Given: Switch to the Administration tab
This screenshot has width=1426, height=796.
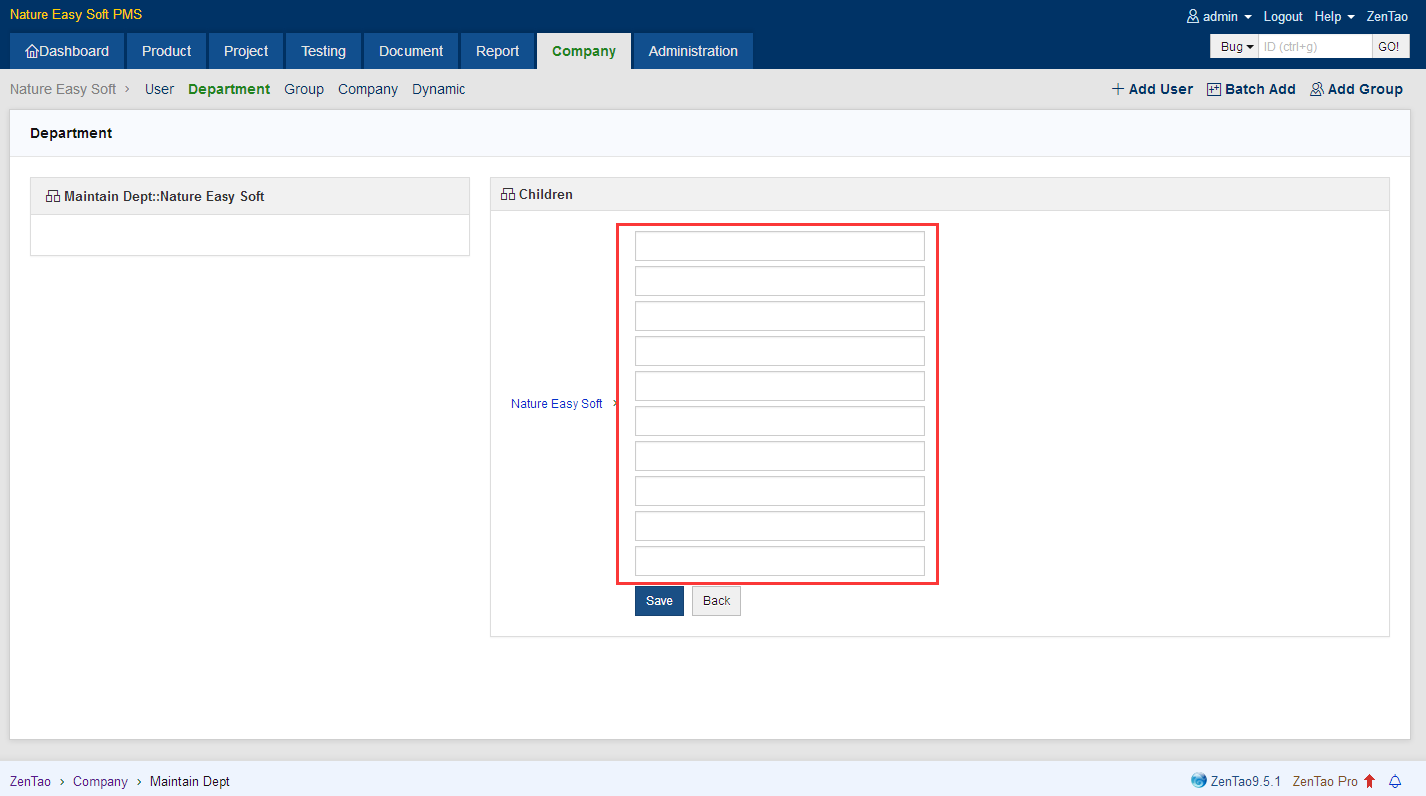Looking at the screenshot, I should [693, 51].
